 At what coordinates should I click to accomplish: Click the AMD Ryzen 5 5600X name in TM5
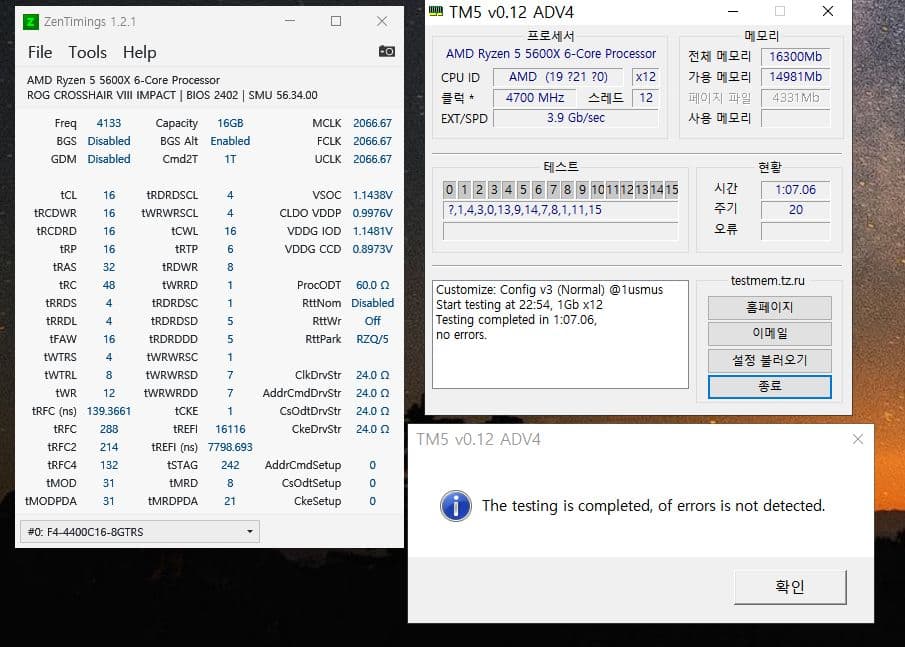pyautogui.click(x=551, y=54)
